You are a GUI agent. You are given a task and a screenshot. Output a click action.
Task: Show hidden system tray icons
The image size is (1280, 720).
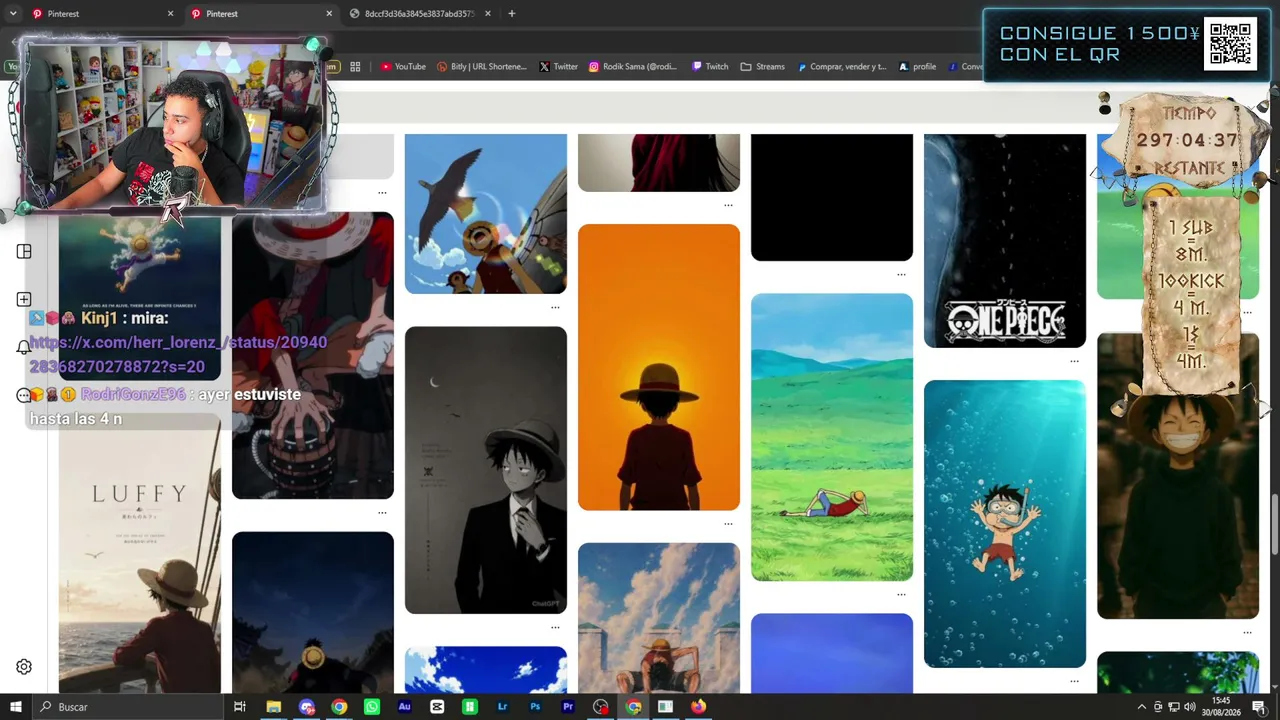(1141, 707)
